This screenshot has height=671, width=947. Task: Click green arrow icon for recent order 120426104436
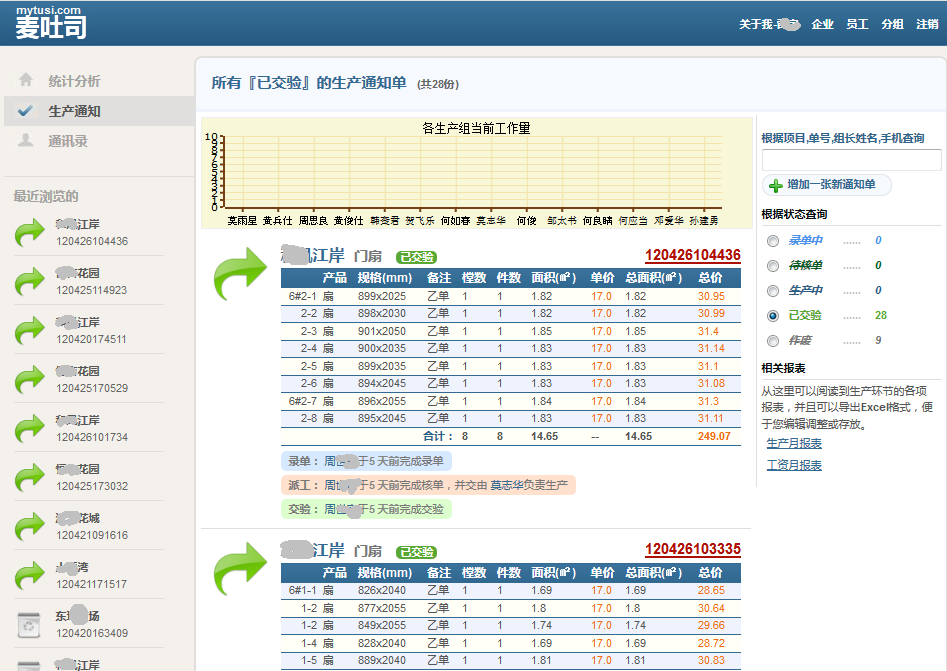pyautogui.click(x=31, y=233)
